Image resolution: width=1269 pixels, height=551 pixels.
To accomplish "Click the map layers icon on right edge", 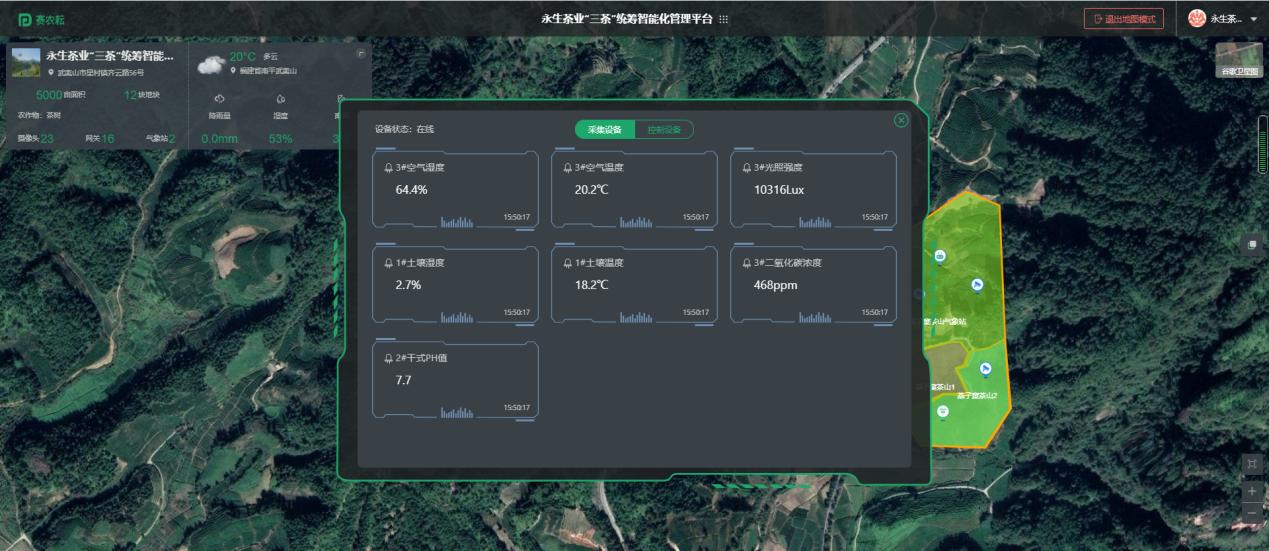I will click(x=1251, y=245).
